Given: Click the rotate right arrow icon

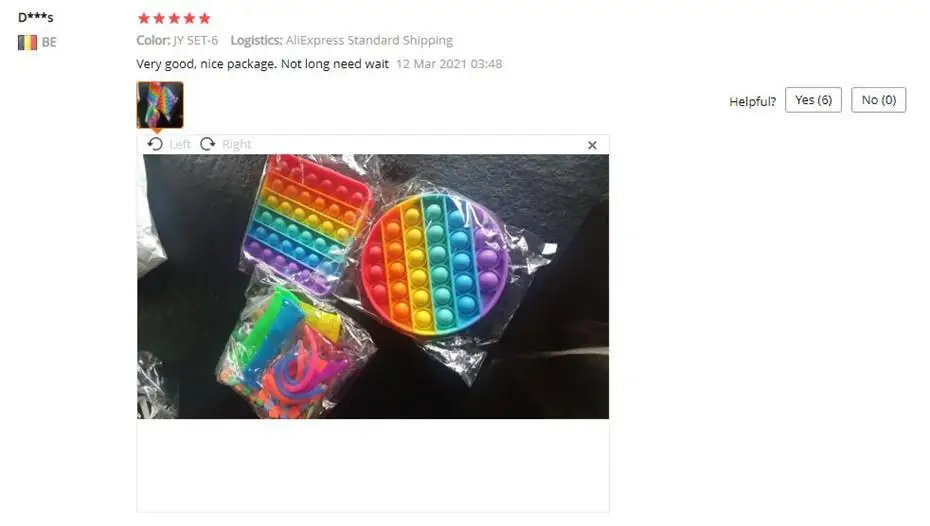Looking at the screenshot, I should (x=207, y=144).
